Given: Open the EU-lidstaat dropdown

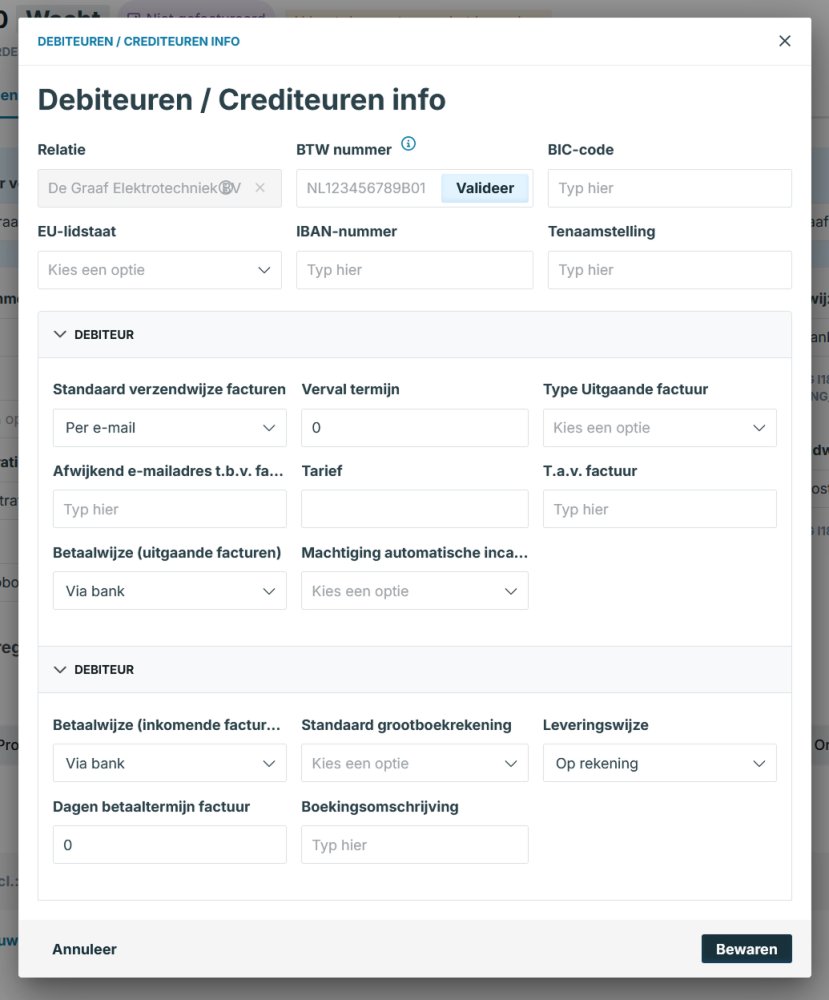Looking at the screenshot, I should coord(160,270).
